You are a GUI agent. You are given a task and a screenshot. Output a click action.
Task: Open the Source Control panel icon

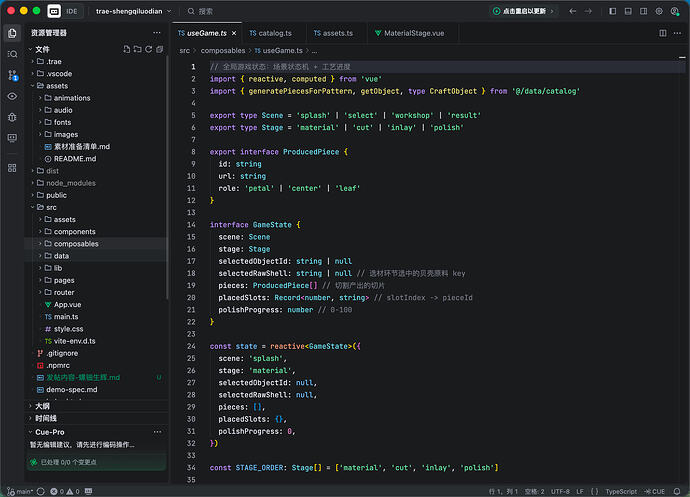tap(12, 75)
